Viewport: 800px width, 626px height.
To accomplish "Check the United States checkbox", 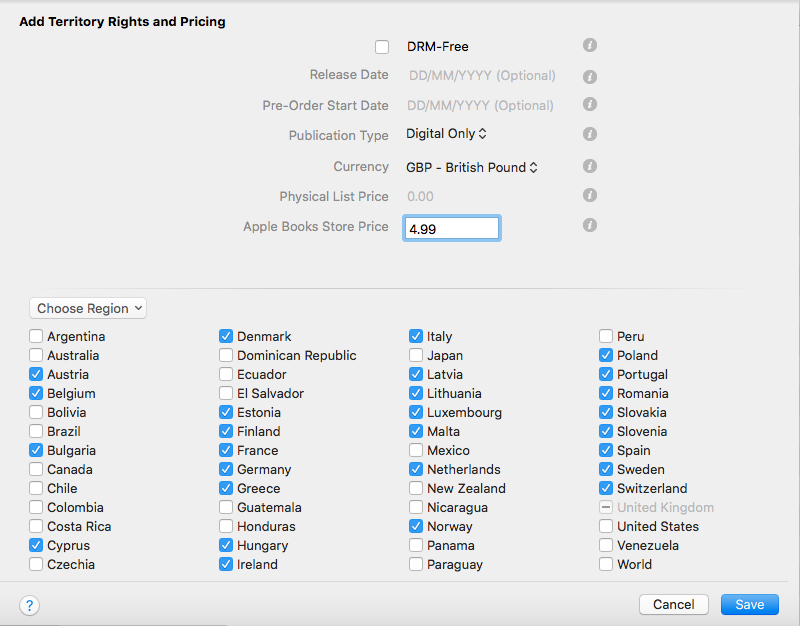I will click(606, 526).
